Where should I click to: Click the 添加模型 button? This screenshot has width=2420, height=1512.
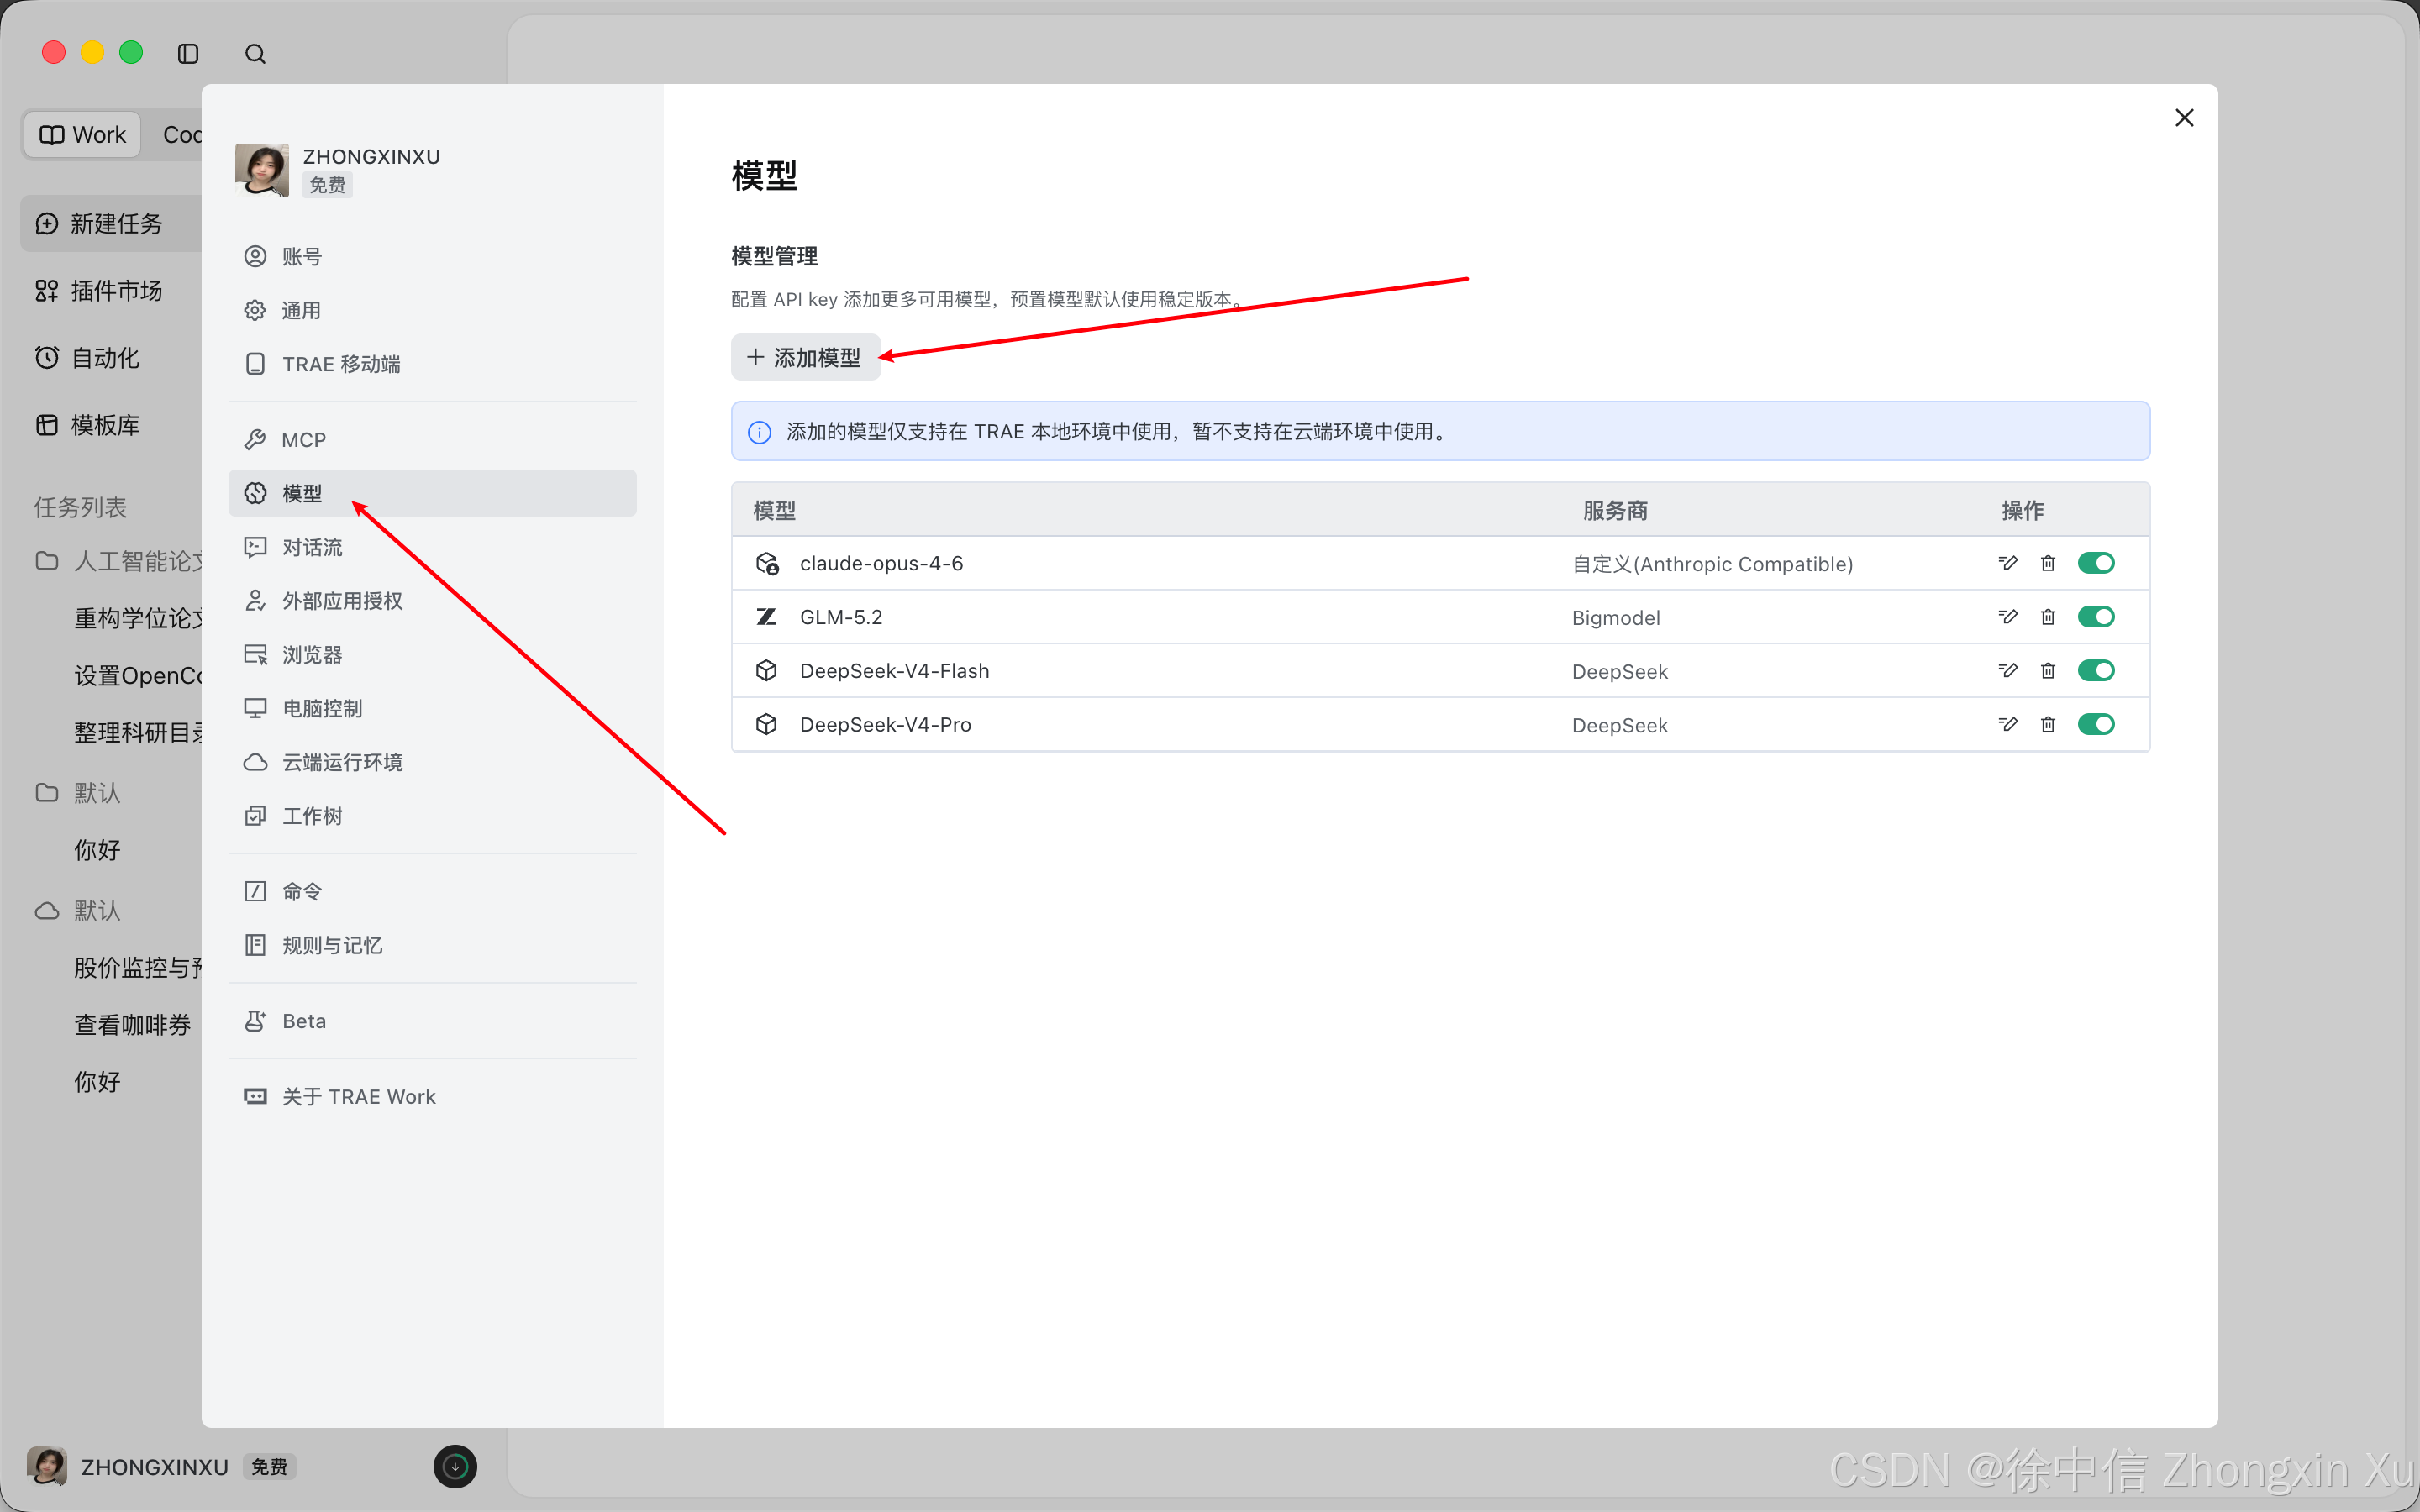click(x=805, y=357)
